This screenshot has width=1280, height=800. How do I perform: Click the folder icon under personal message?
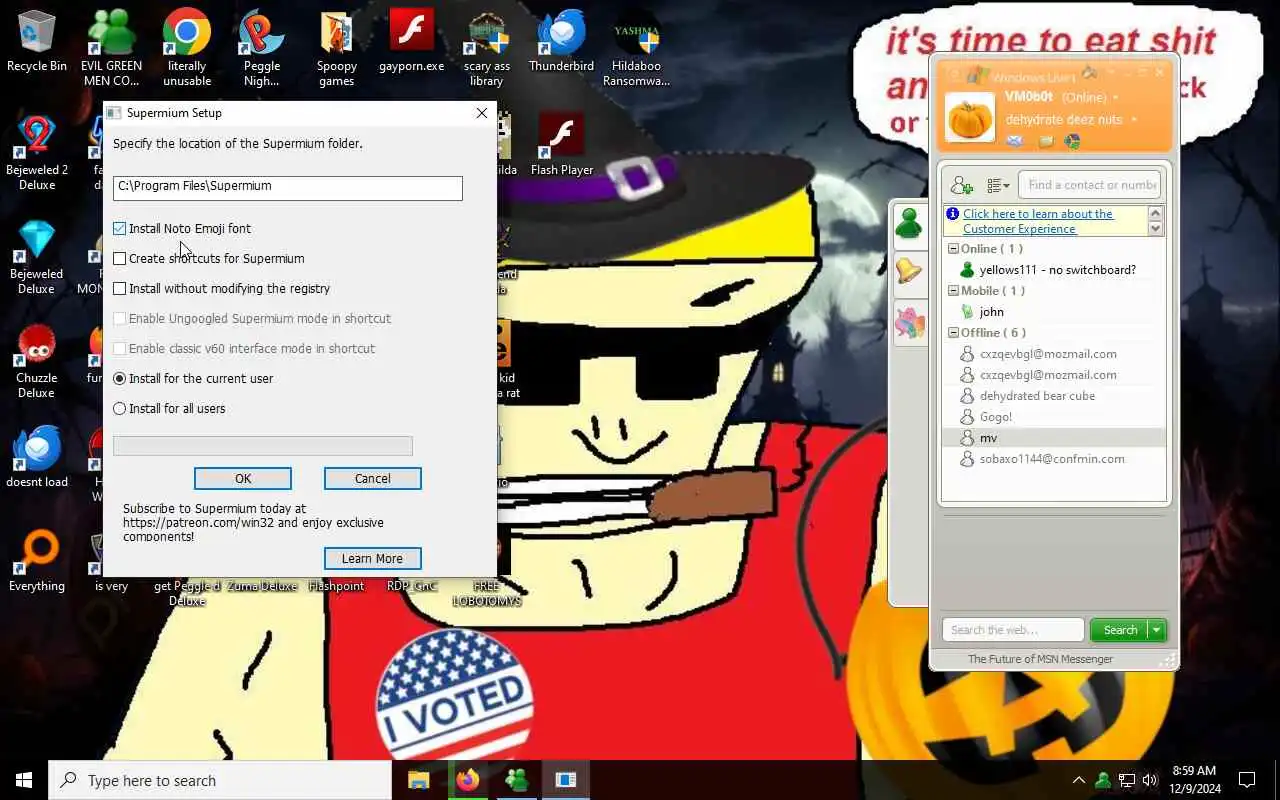click(x=1045, y=141)
